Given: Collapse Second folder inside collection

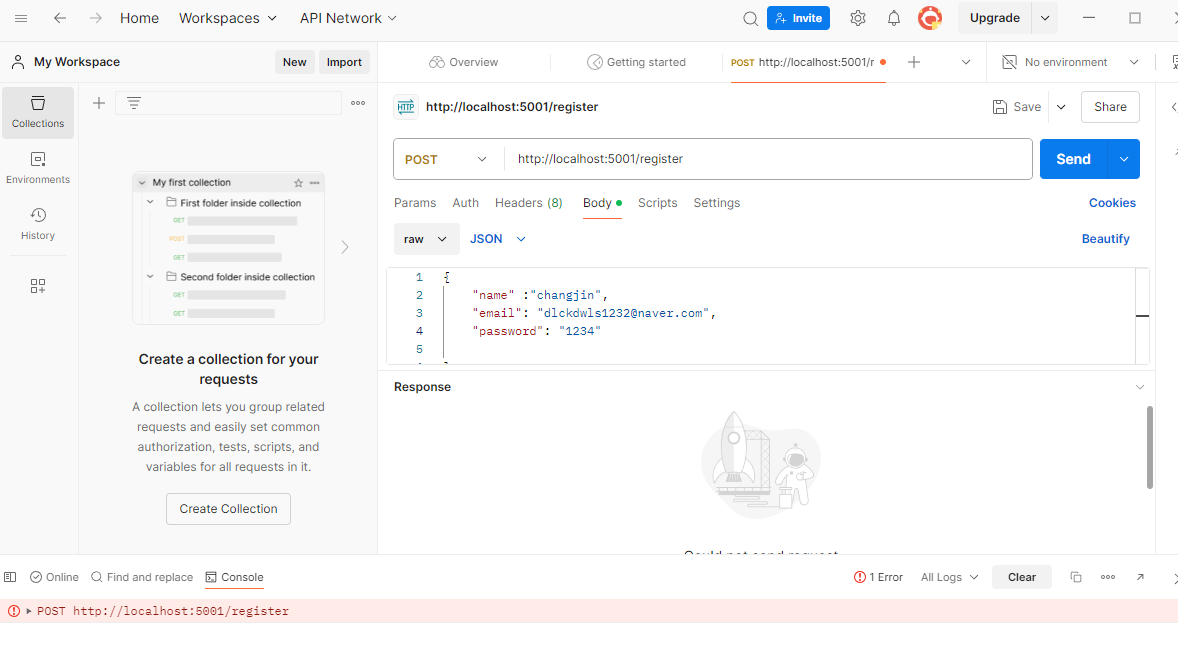Looking at the screenshot, I should click(150, 277).
